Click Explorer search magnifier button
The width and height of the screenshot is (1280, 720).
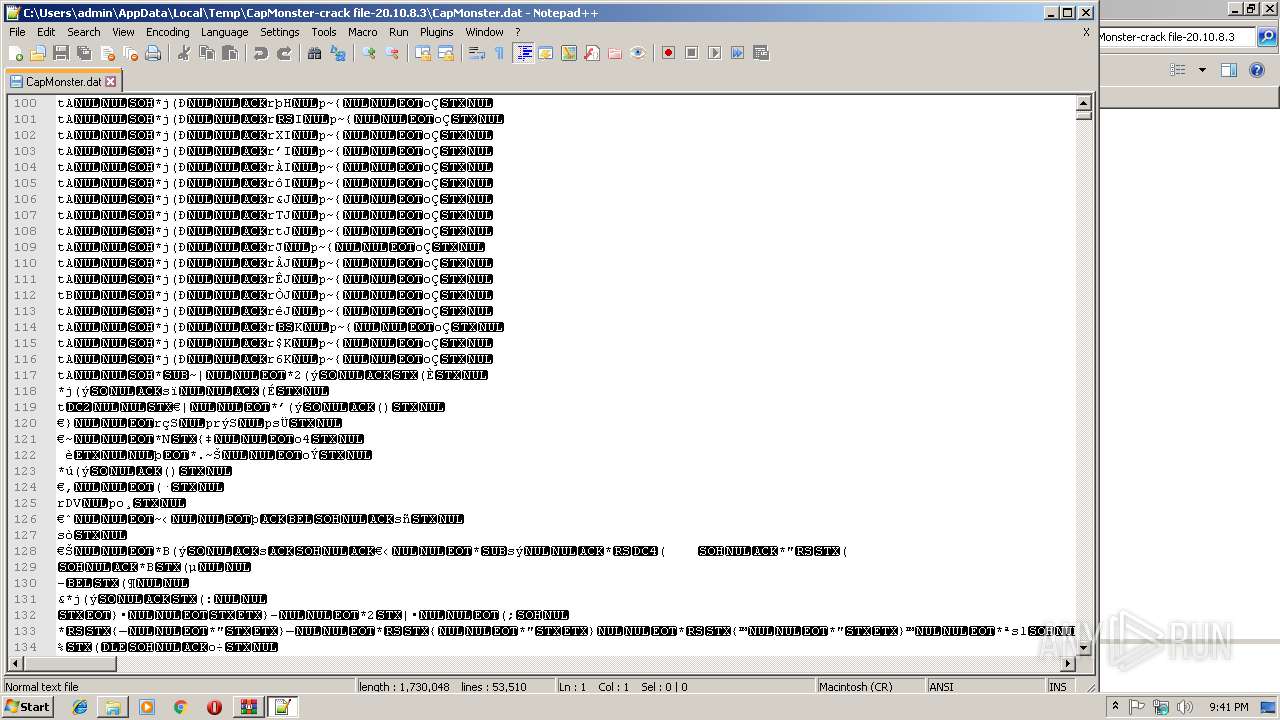point(1267,37)
